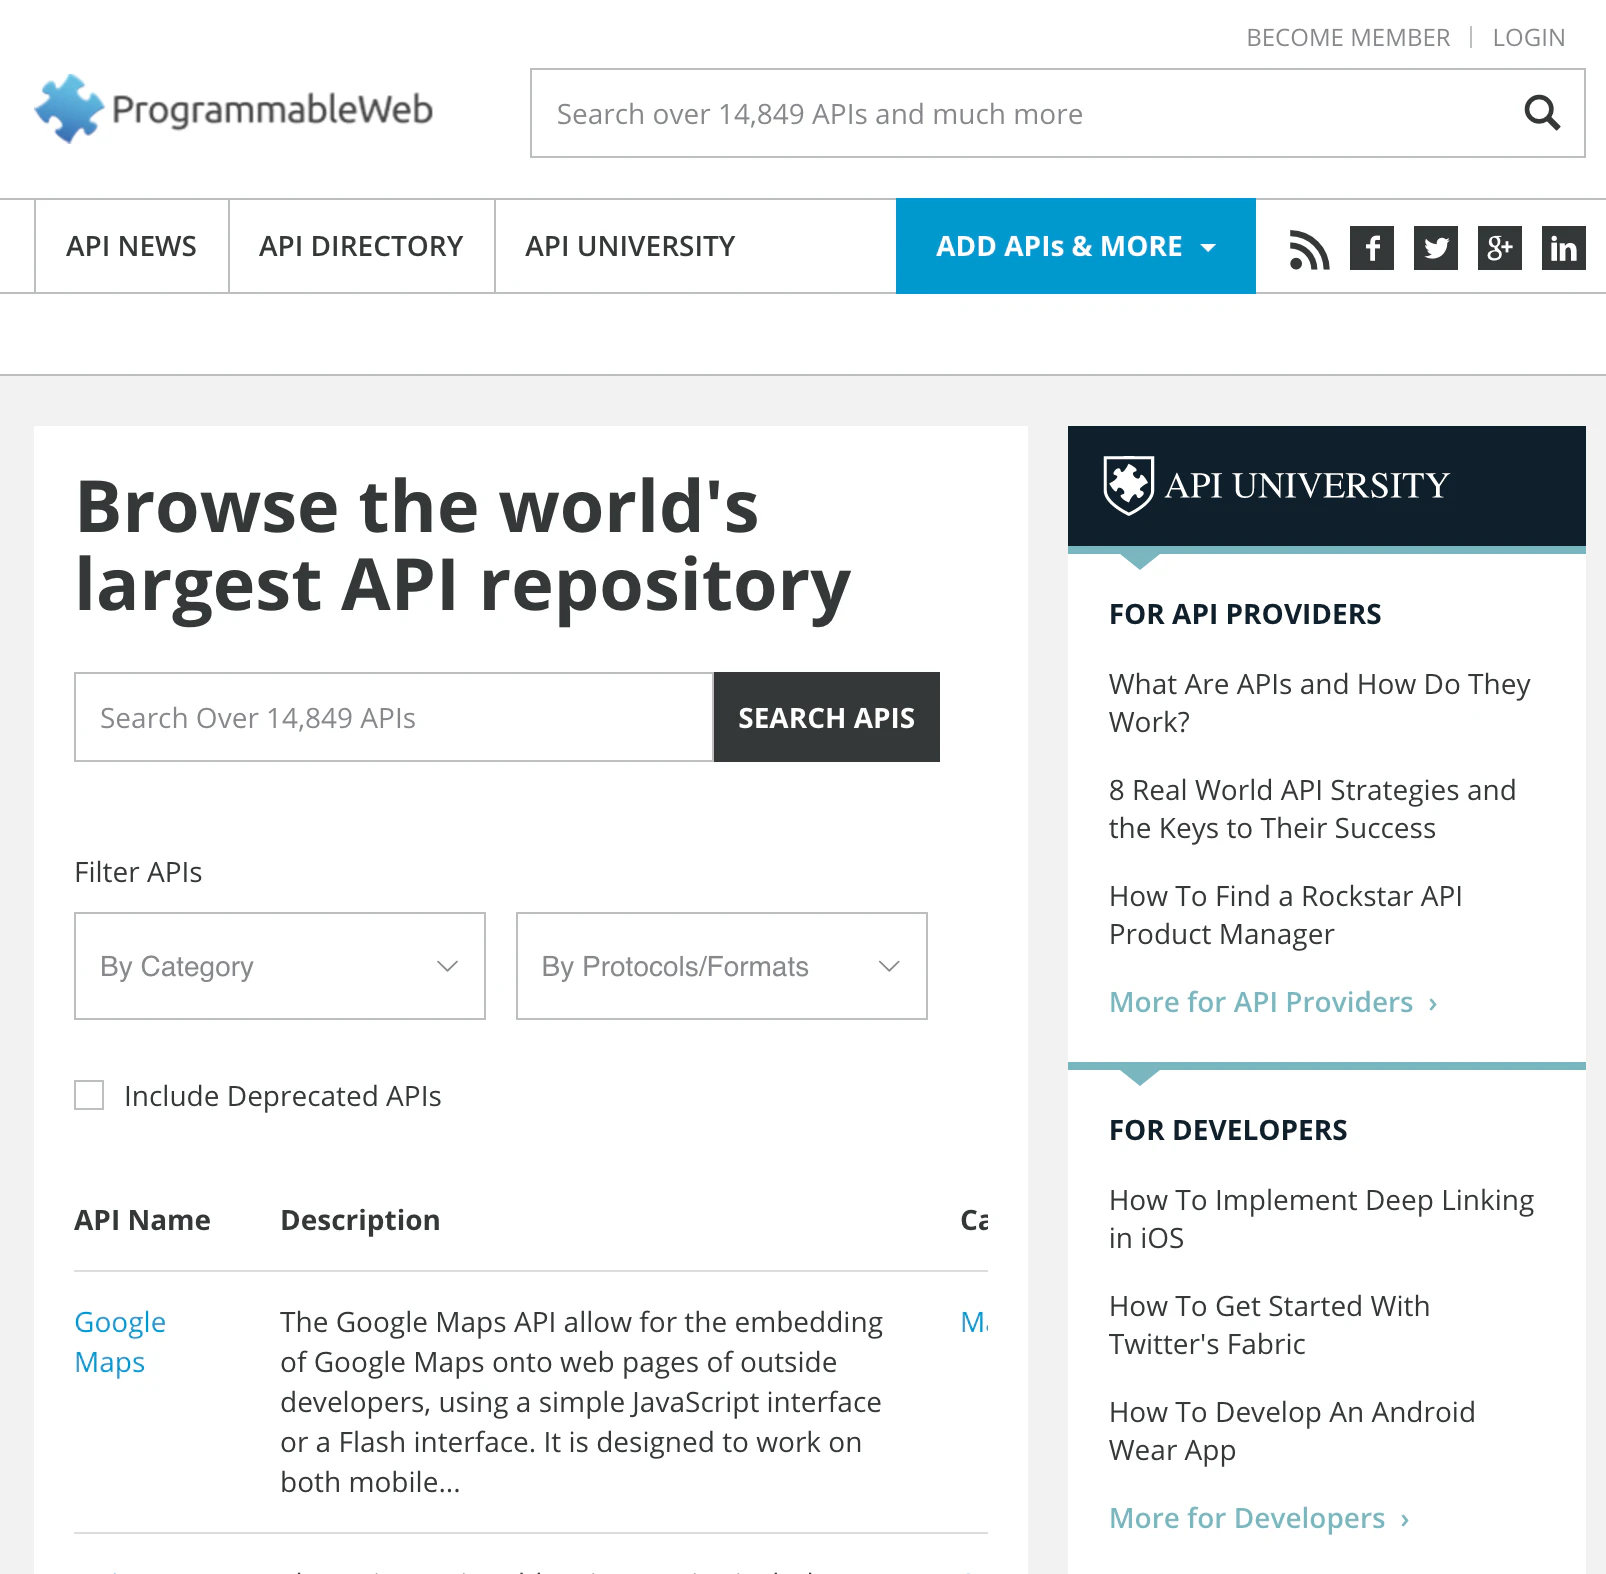
Task: Switch to API DIRECTORY
Action: [361, 246]
